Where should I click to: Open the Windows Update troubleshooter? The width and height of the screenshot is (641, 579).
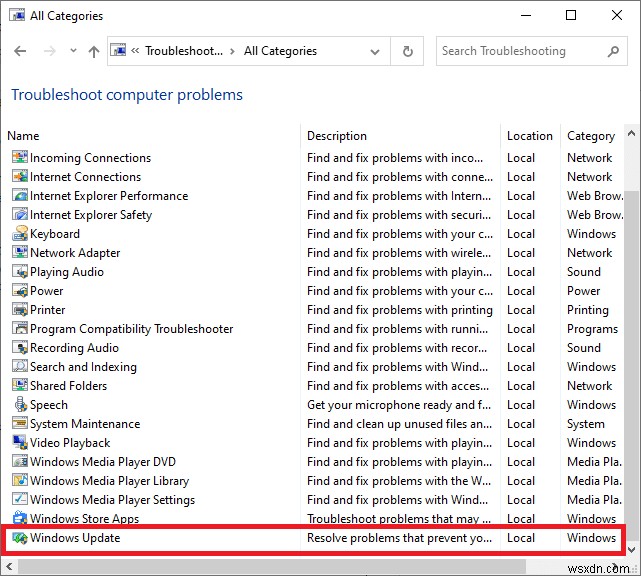pyautogui.click(x=75, y=538)
